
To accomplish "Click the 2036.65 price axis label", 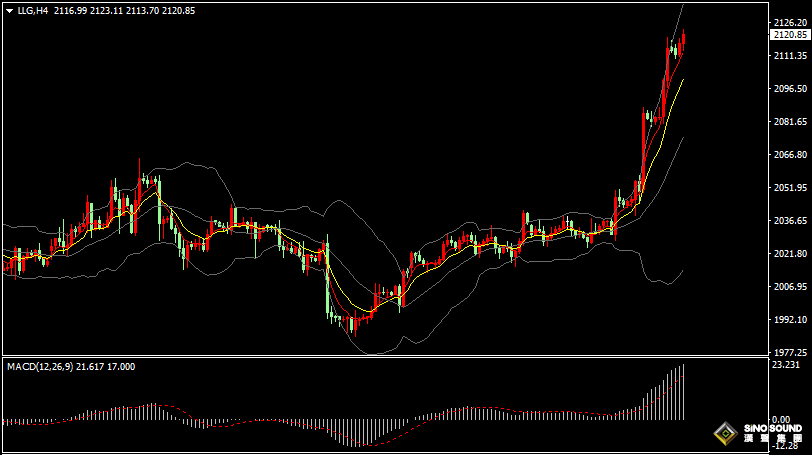I will (x=790, y=221).
